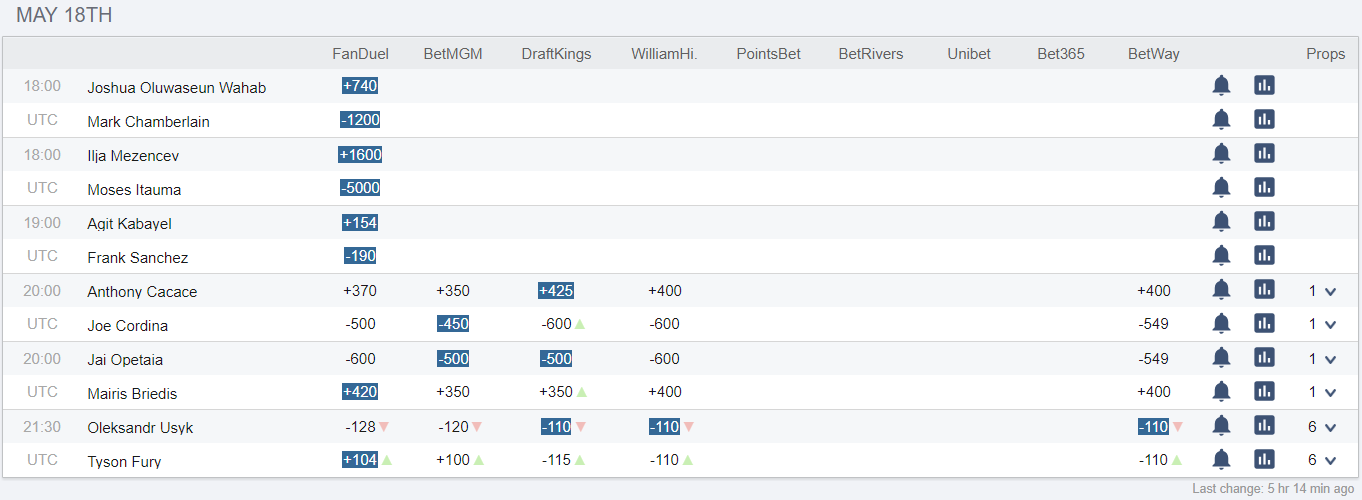Open Oleksandr Usyk fighter name
Screen dimensions: 1362x500
(x=140, y=428)
